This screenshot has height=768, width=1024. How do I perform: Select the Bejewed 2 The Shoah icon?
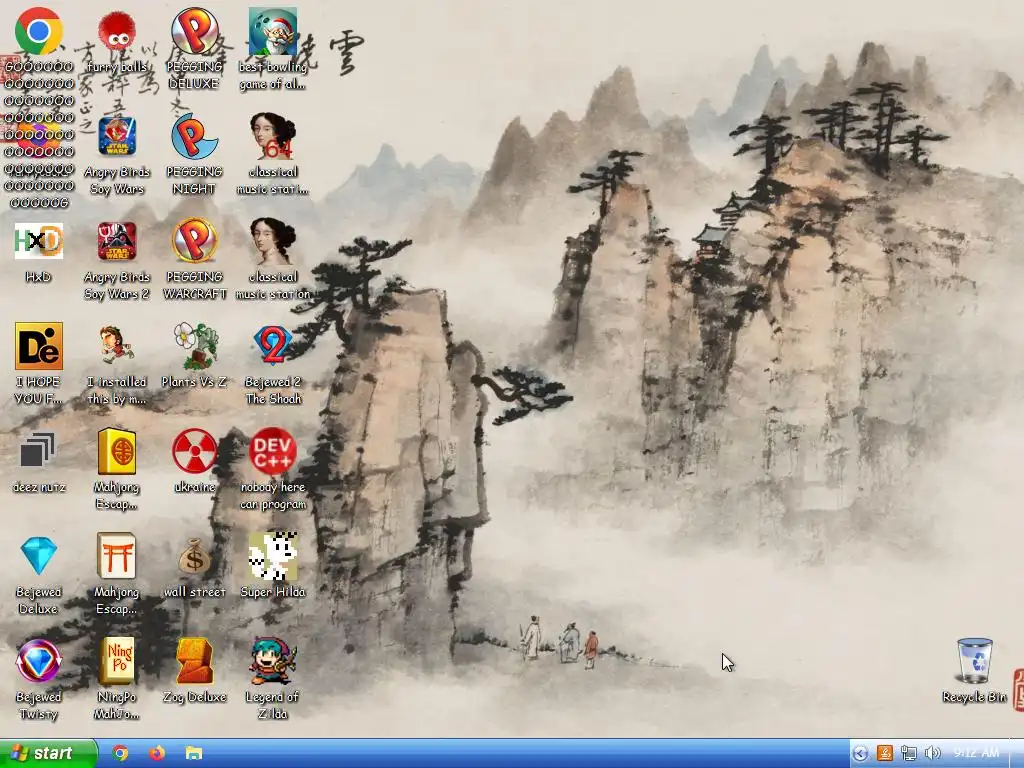pos(272,346)
